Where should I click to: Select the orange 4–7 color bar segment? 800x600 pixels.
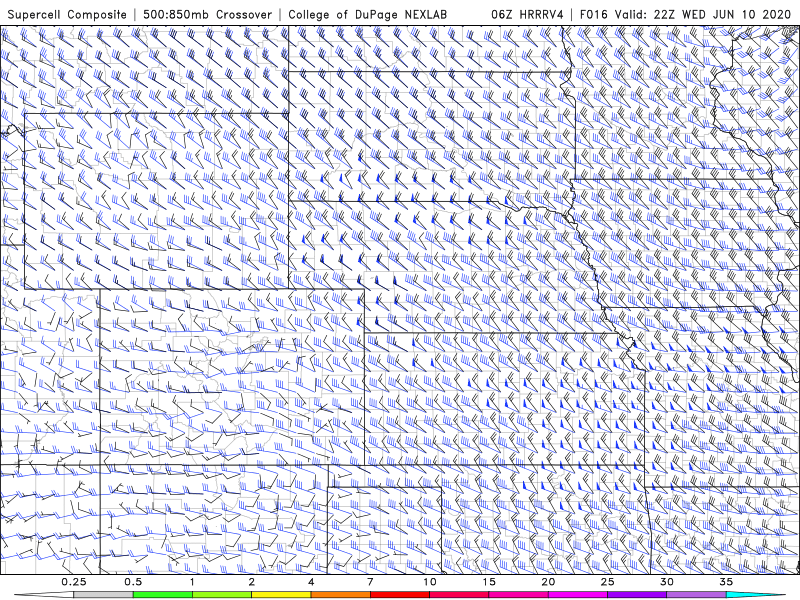[x=340, y=595]
